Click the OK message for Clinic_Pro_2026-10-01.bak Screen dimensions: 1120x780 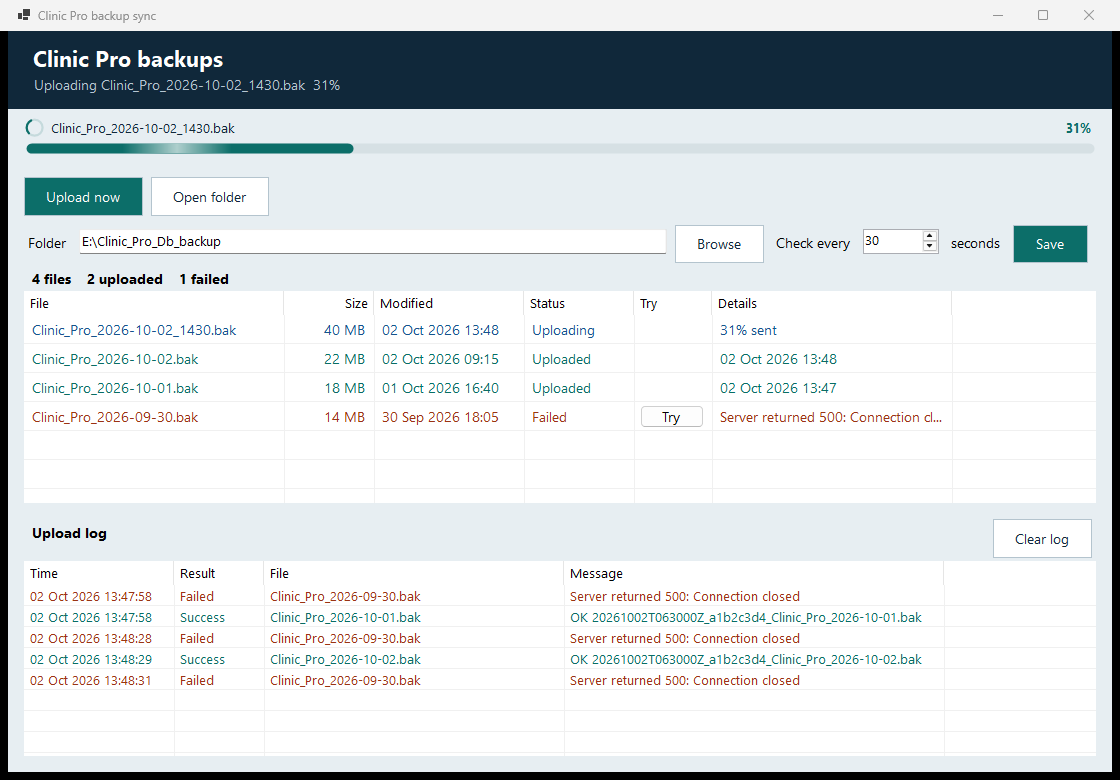pos(746,617)
